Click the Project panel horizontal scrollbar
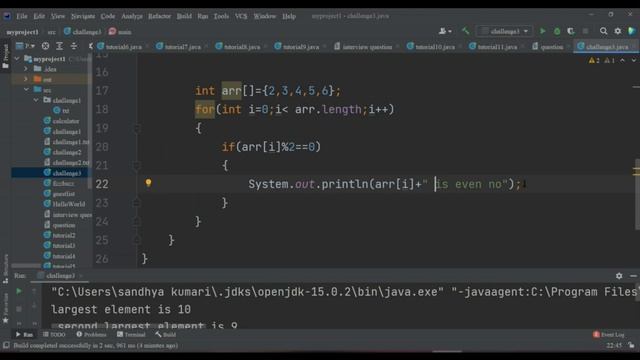The height and width of the screenshot is (360, 640). (26, 266)
